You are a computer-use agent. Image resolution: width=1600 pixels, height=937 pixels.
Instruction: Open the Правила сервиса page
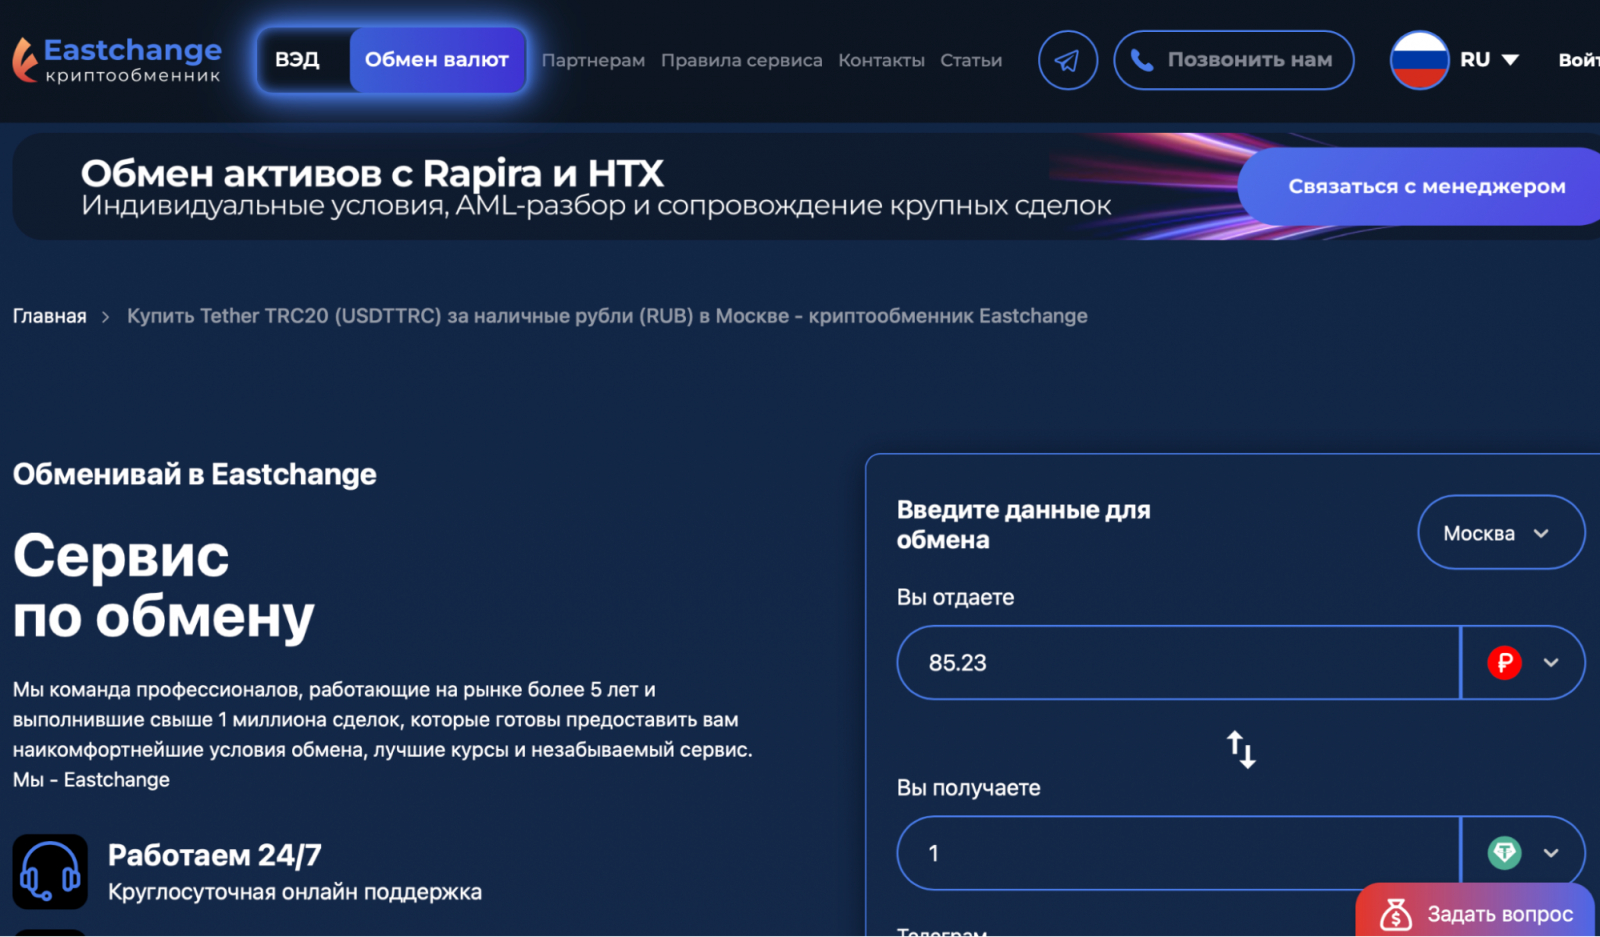[741, 60]
